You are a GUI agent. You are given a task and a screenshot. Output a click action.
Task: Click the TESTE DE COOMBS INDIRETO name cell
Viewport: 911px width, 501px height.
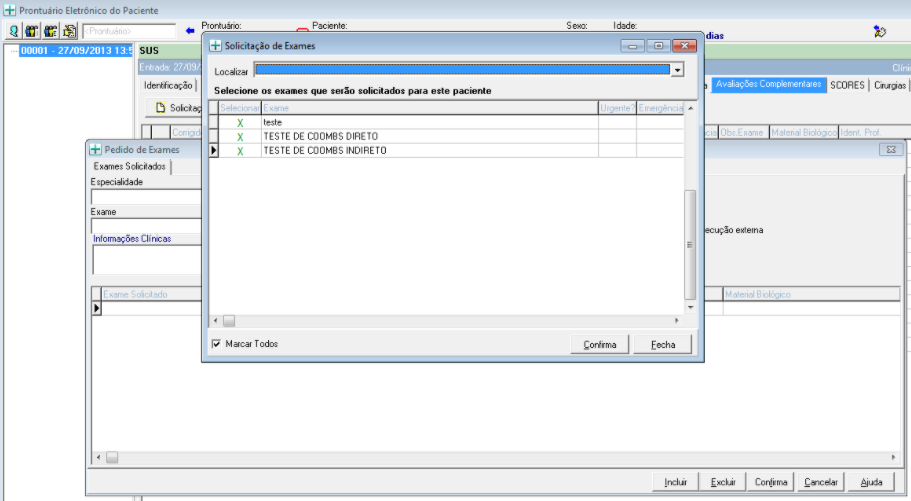tap(430, 151)
